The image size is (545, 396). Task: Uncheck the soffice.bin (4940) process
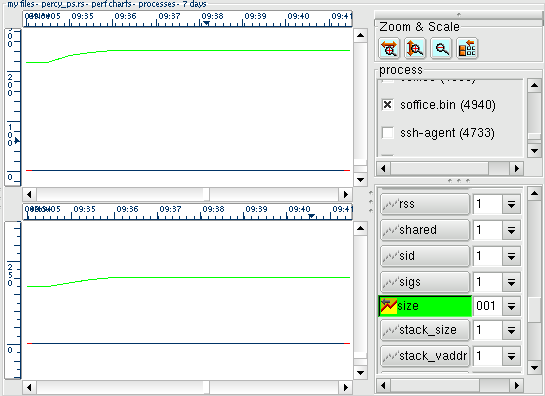[388, 105]
